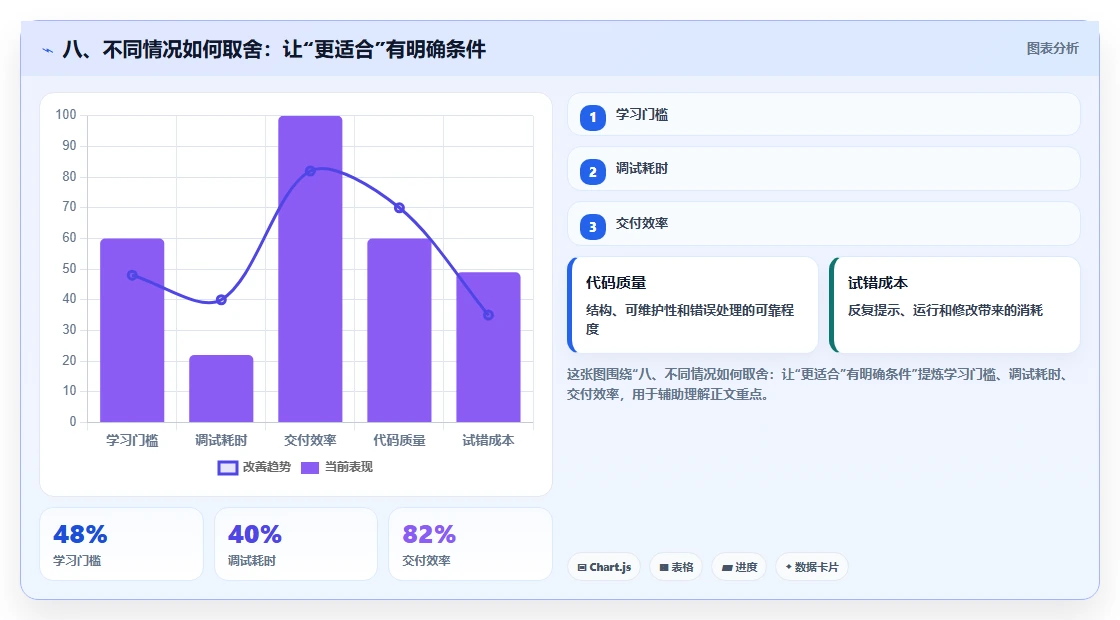Click the 48% 学习门槛 stat card
Image resolution: width=1120 pixels, height=620 pixels.
121,544
